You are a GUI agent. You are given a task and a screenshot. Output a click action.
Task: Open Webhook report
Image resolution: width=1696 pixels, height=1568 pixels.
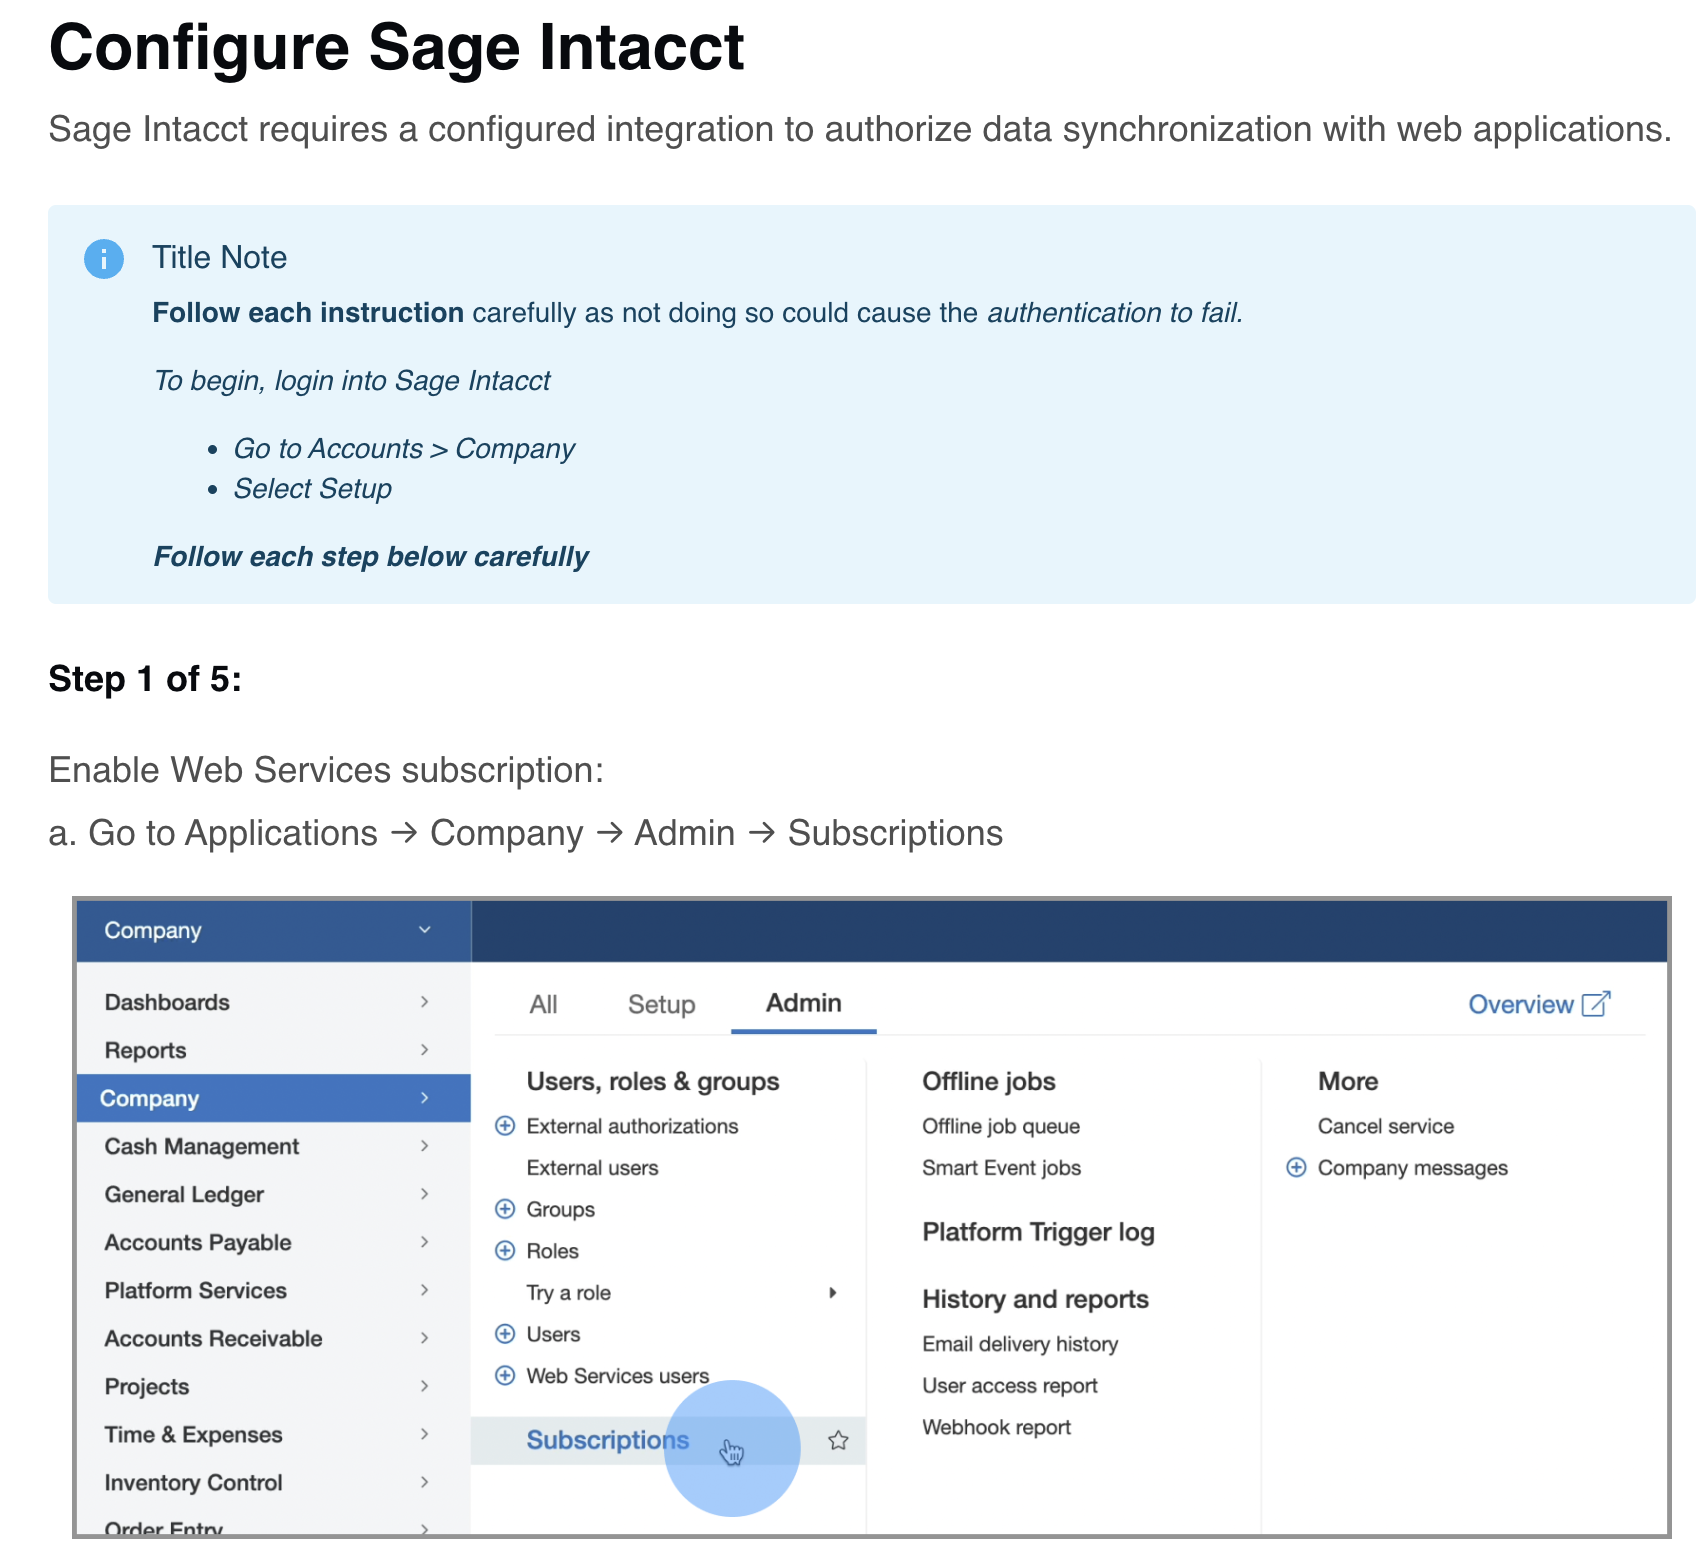pos(996,1427)
